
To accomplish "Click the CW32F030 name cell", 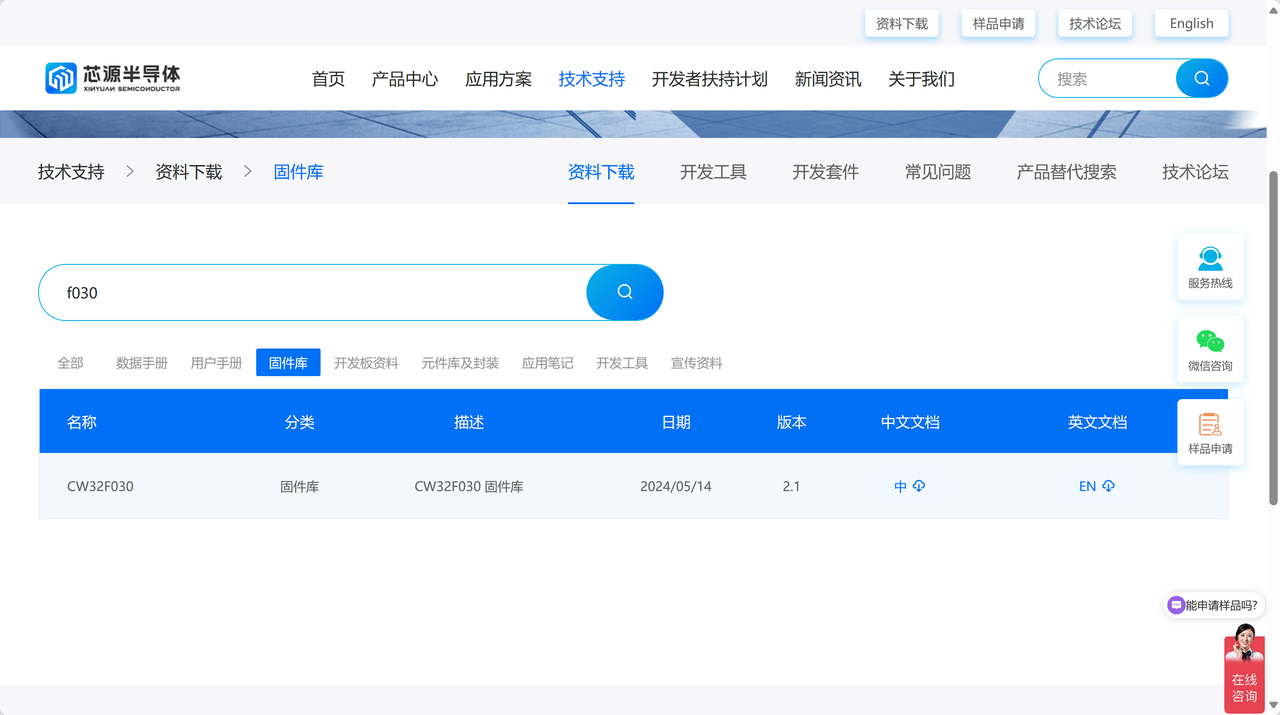I will tap(100, 487).
